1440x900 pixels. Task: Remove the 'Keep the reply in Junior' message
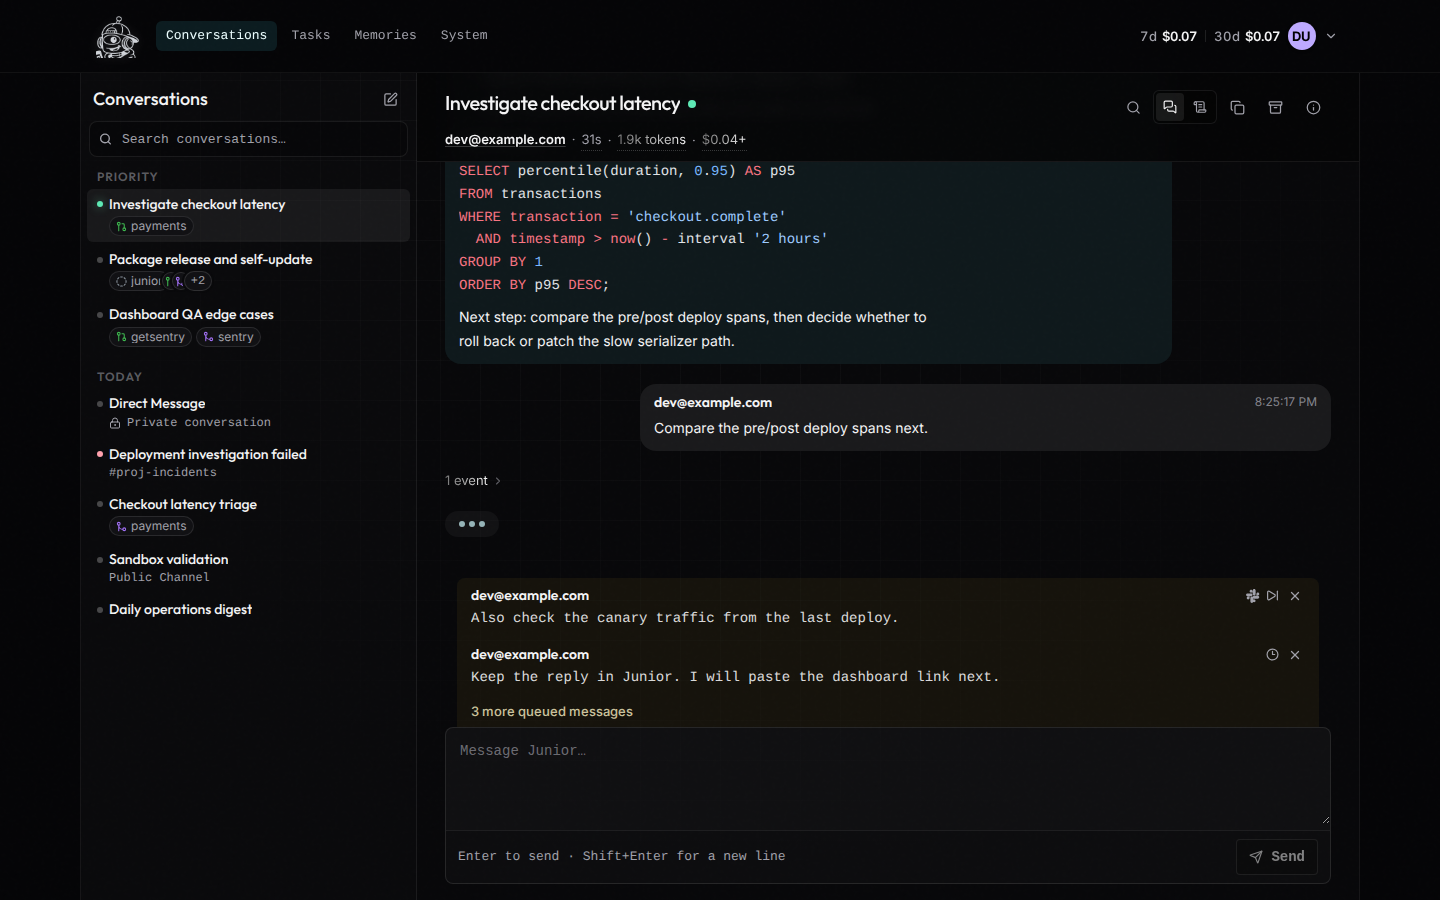(x=1295, y=655)
